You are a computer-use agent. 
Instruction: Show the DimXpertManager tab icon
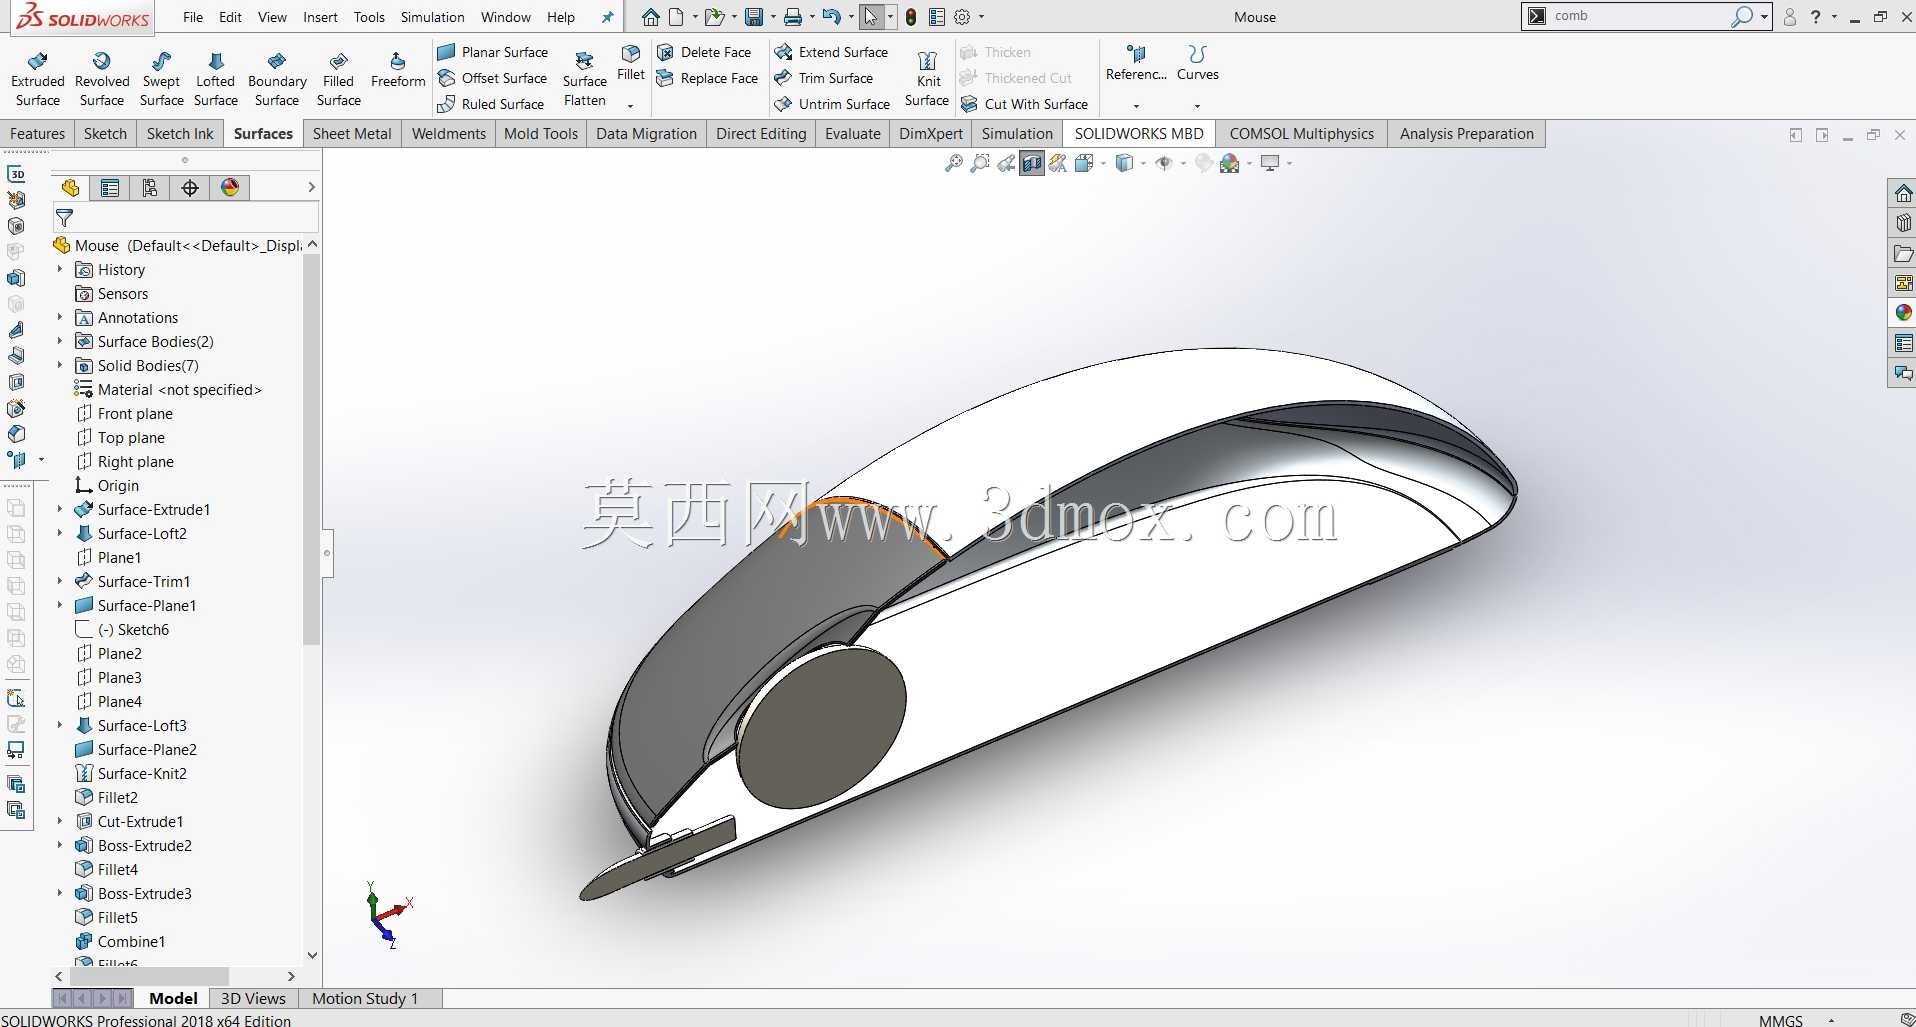tap(190, 188)
